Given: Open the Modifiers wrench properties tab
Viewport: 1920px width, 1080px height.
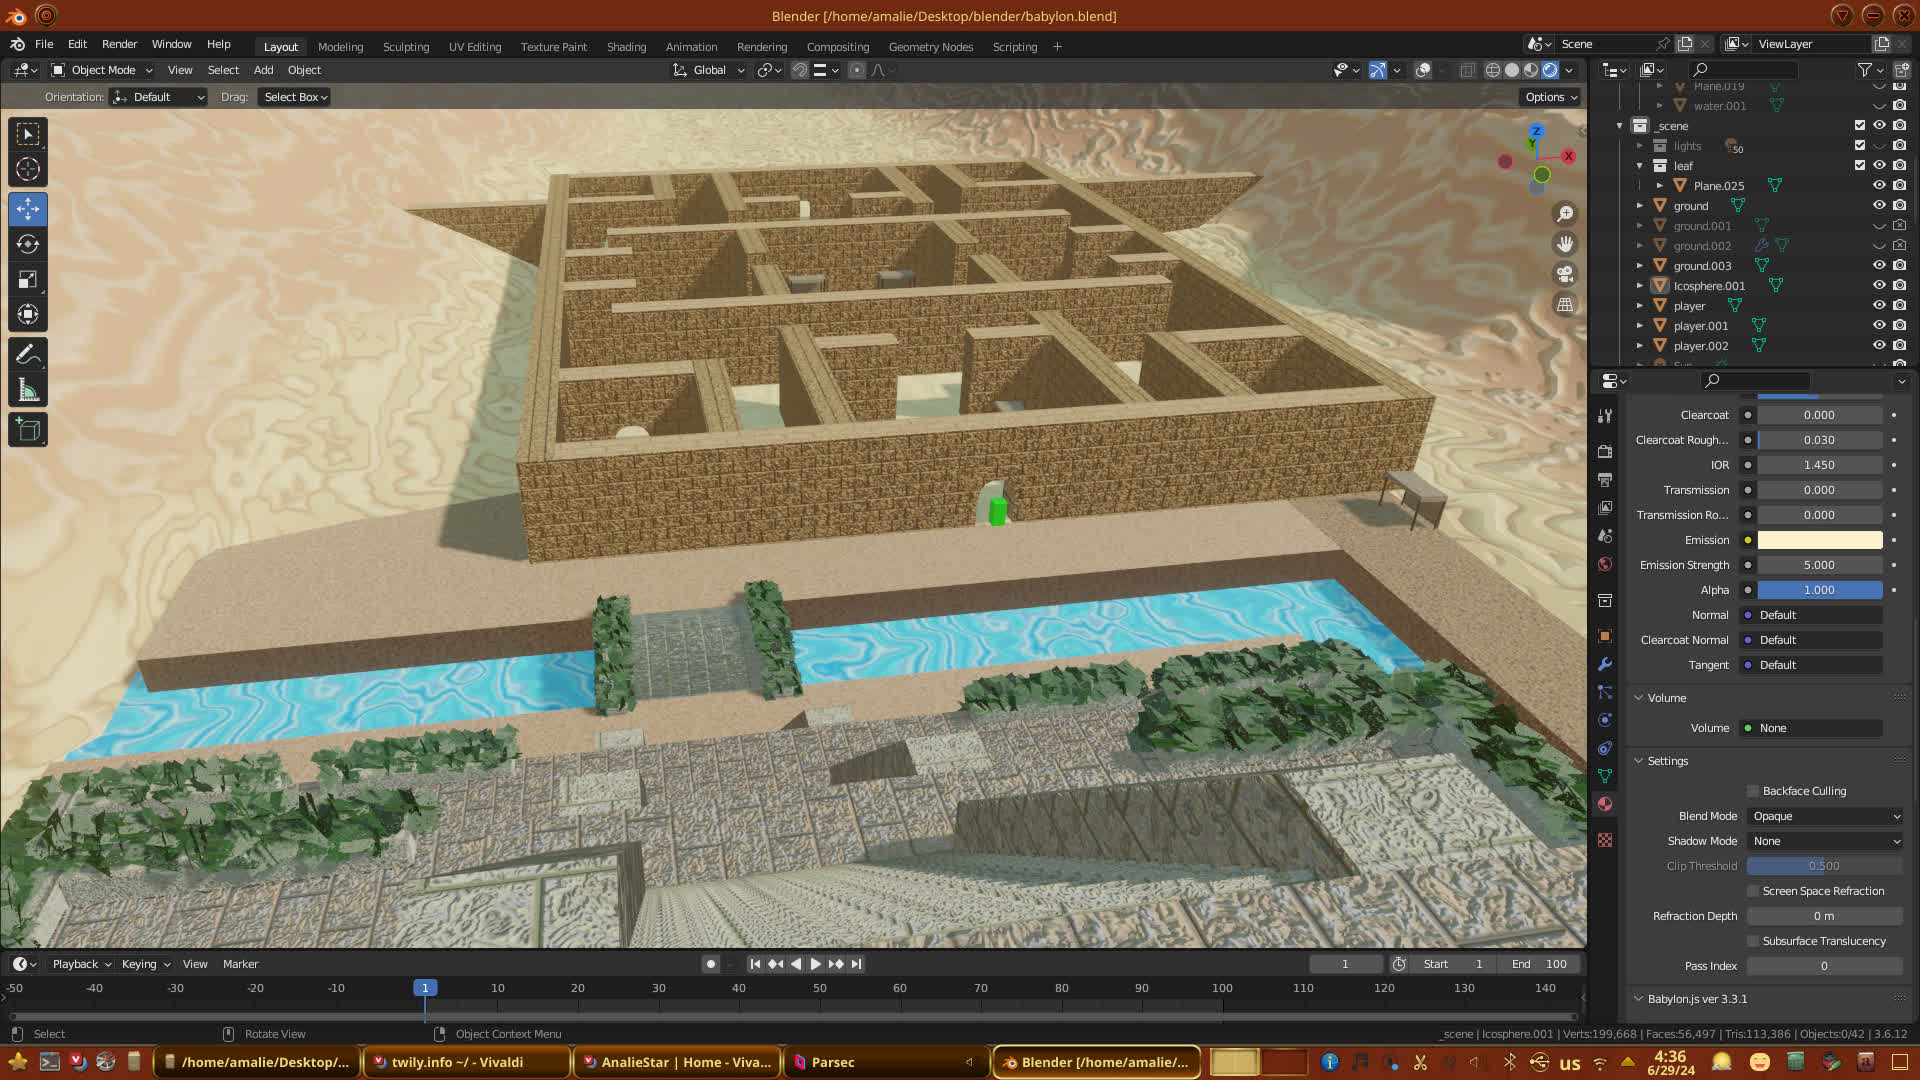Looking at the screenshot, I should 1605,664.
